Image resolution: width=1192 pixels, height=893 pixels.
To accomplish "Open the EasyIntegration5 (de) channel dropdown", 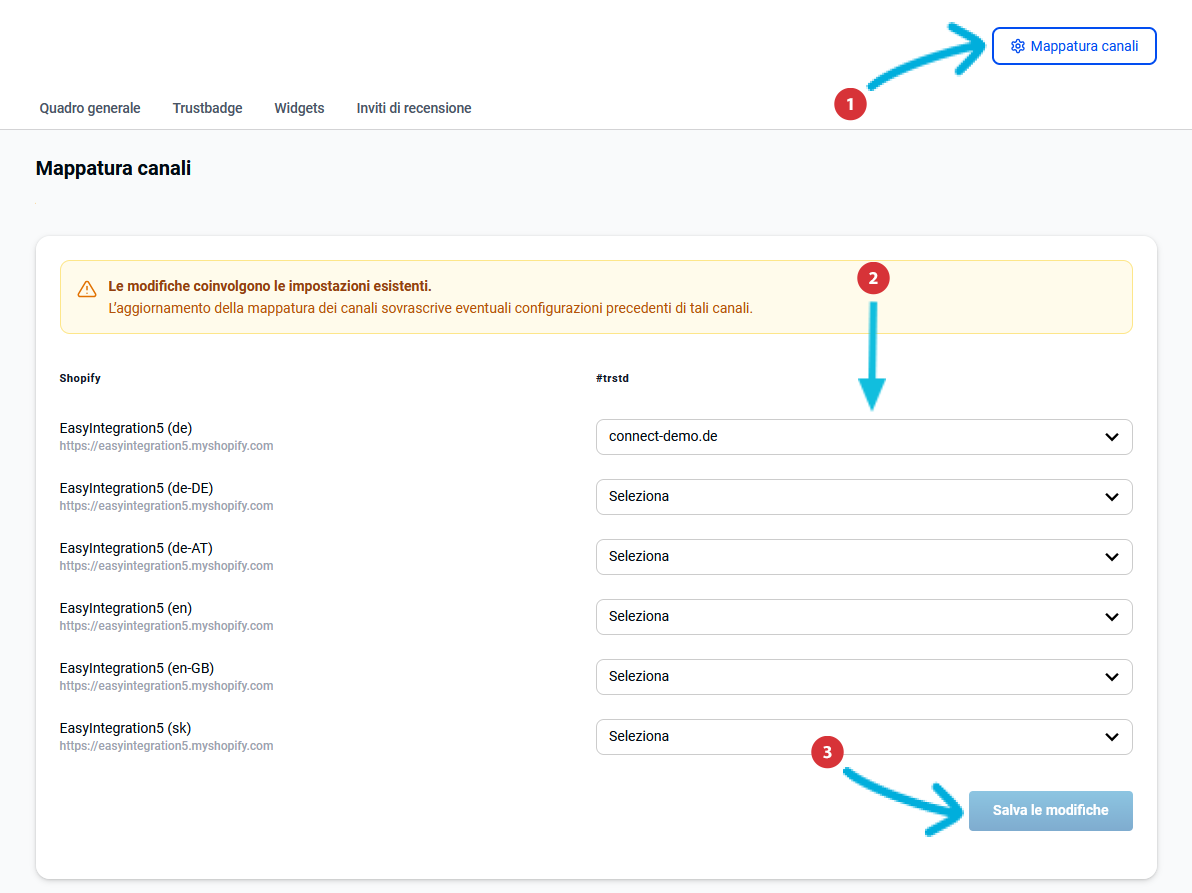I will (x=863, y=437).
